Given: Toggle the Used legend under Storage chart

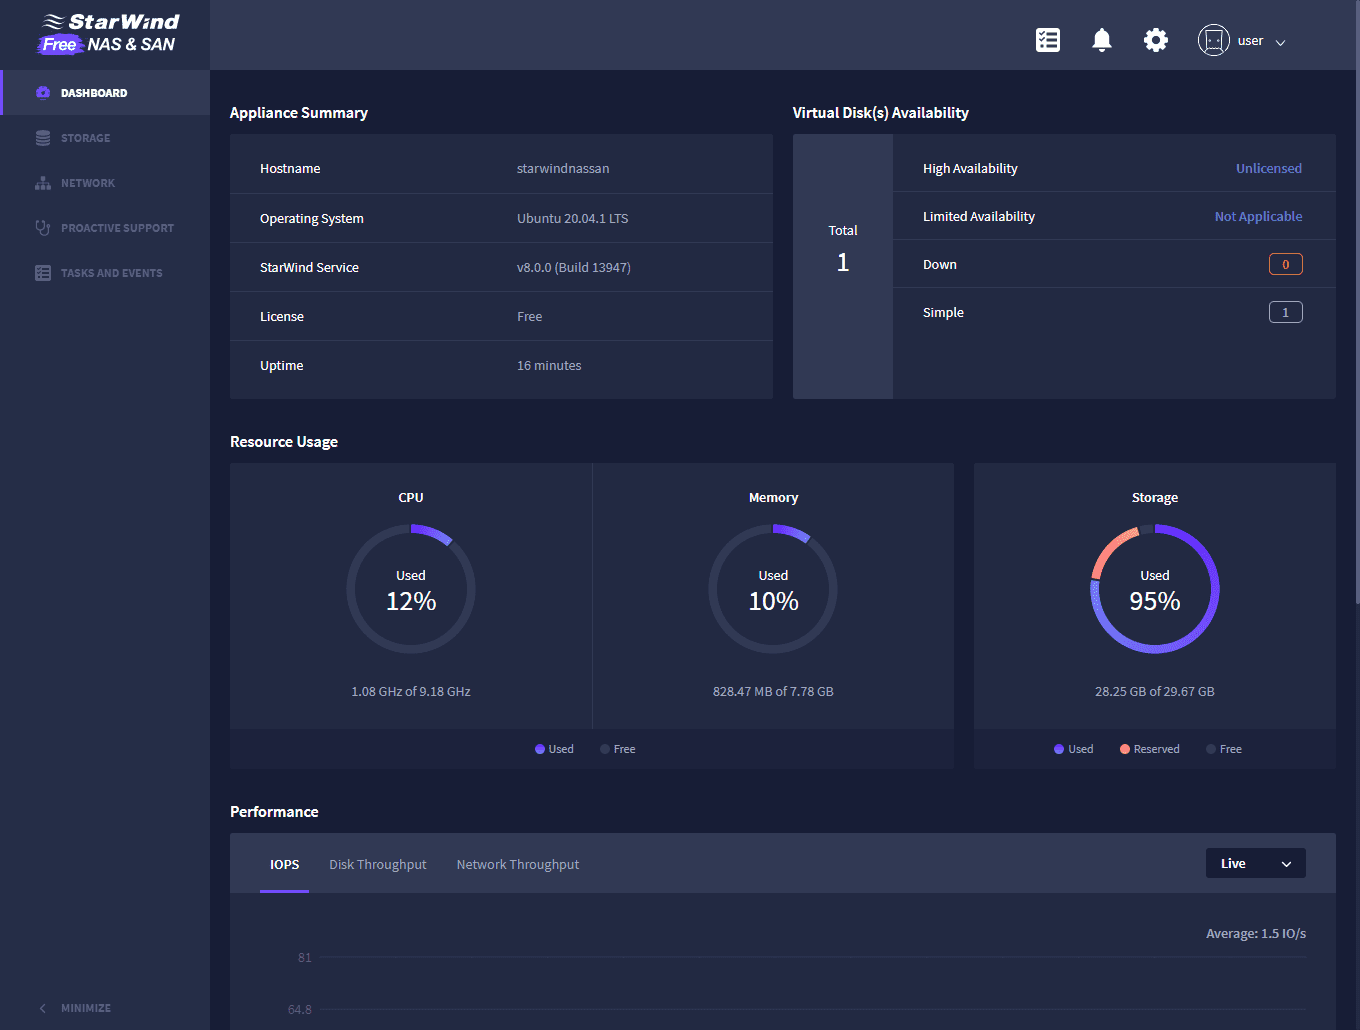Looking at the screenshot, I should pyautogui.click(x=1074, y=749).
